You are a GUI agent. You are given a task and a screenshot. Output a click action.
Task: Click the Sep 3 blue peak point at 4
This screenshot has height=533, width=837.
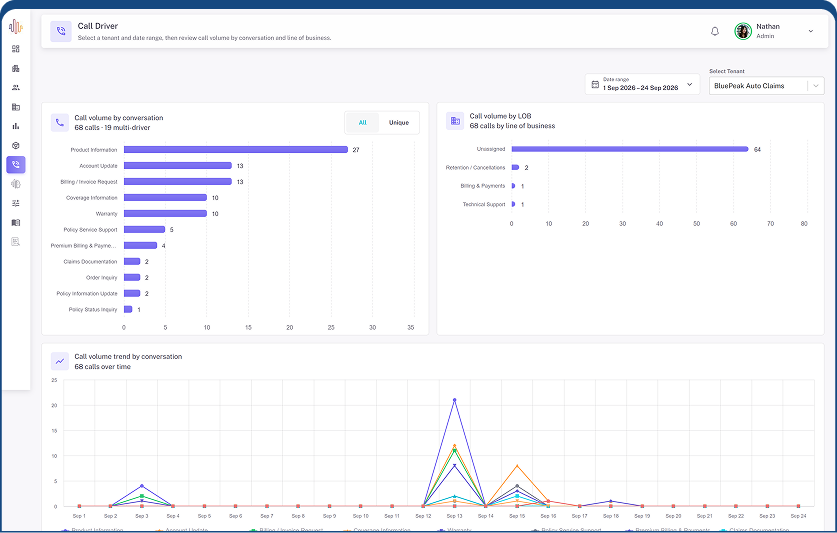pyautogui.click(x=141, y=486)
